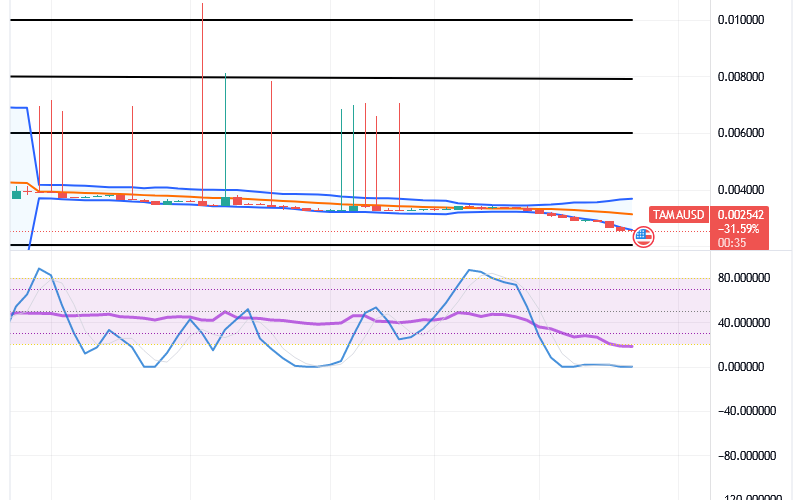Click the US flag event icon
The image size is (802, 500).
point(643,237)
